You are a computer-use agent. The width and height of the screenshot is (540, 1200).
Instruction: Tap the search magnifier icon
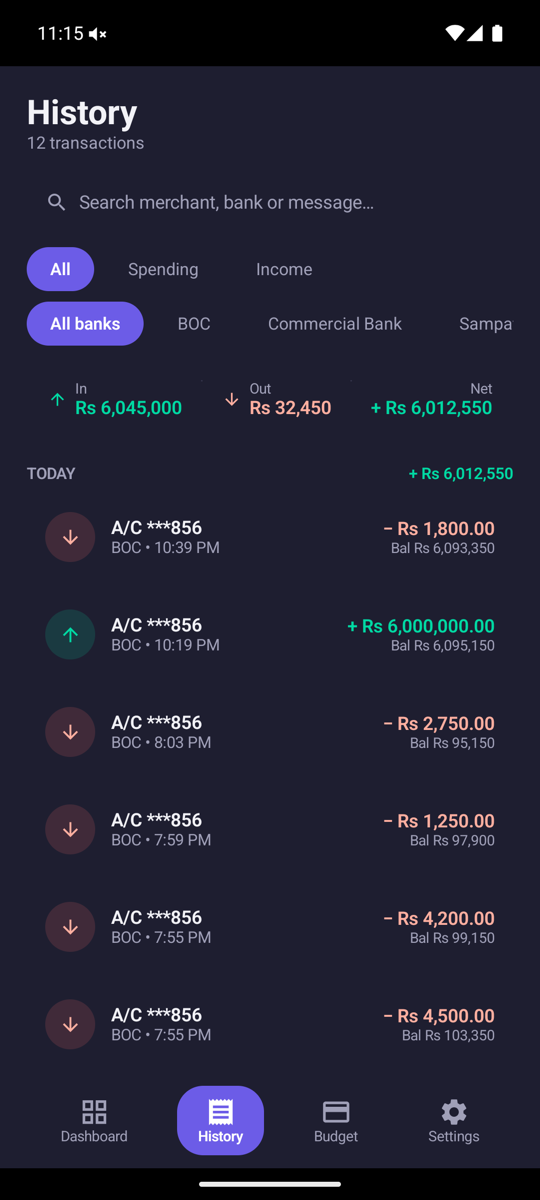[57, 202]
